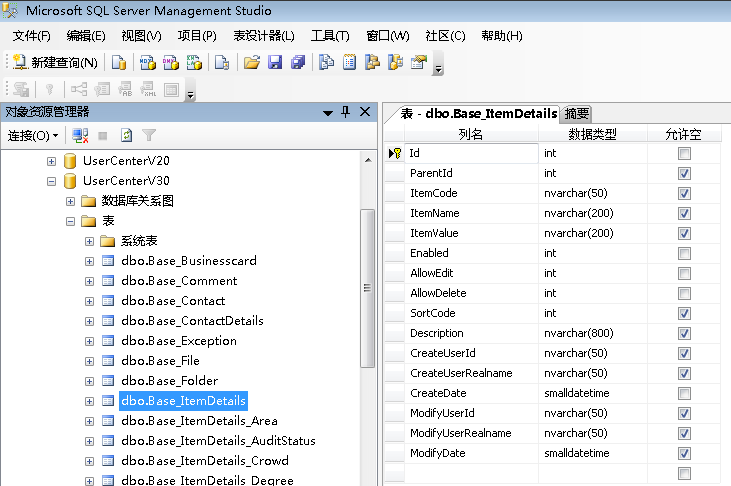Viewport: 731px width, 486px height.
Task: Expand the dbo.Base_Businesscard table
Action: coord(90,262)
